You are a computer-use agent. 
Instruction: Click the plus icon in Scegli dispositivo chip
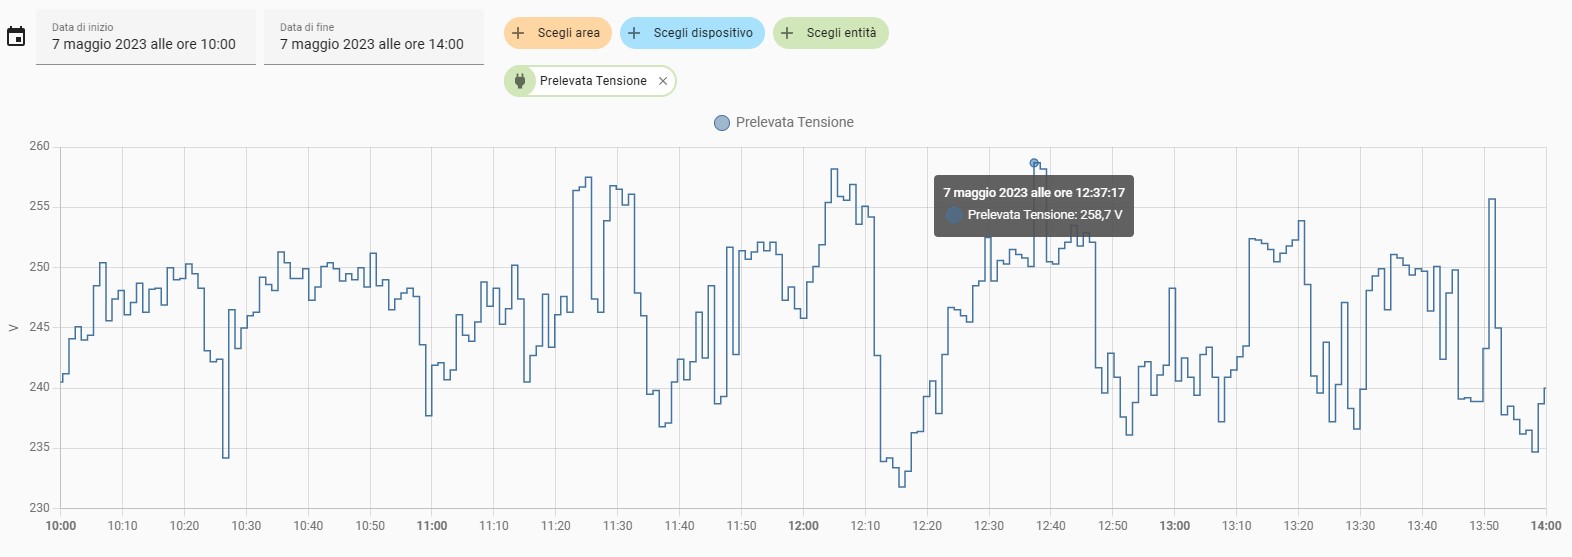click(x=634, y=33)
